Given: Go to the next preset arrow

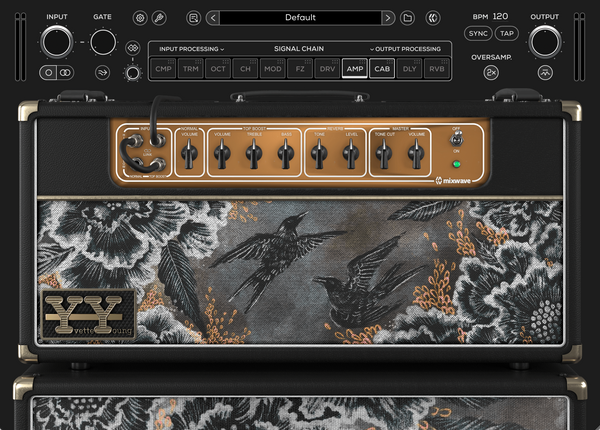Looking at the screenshot, I should click(388, 18).
